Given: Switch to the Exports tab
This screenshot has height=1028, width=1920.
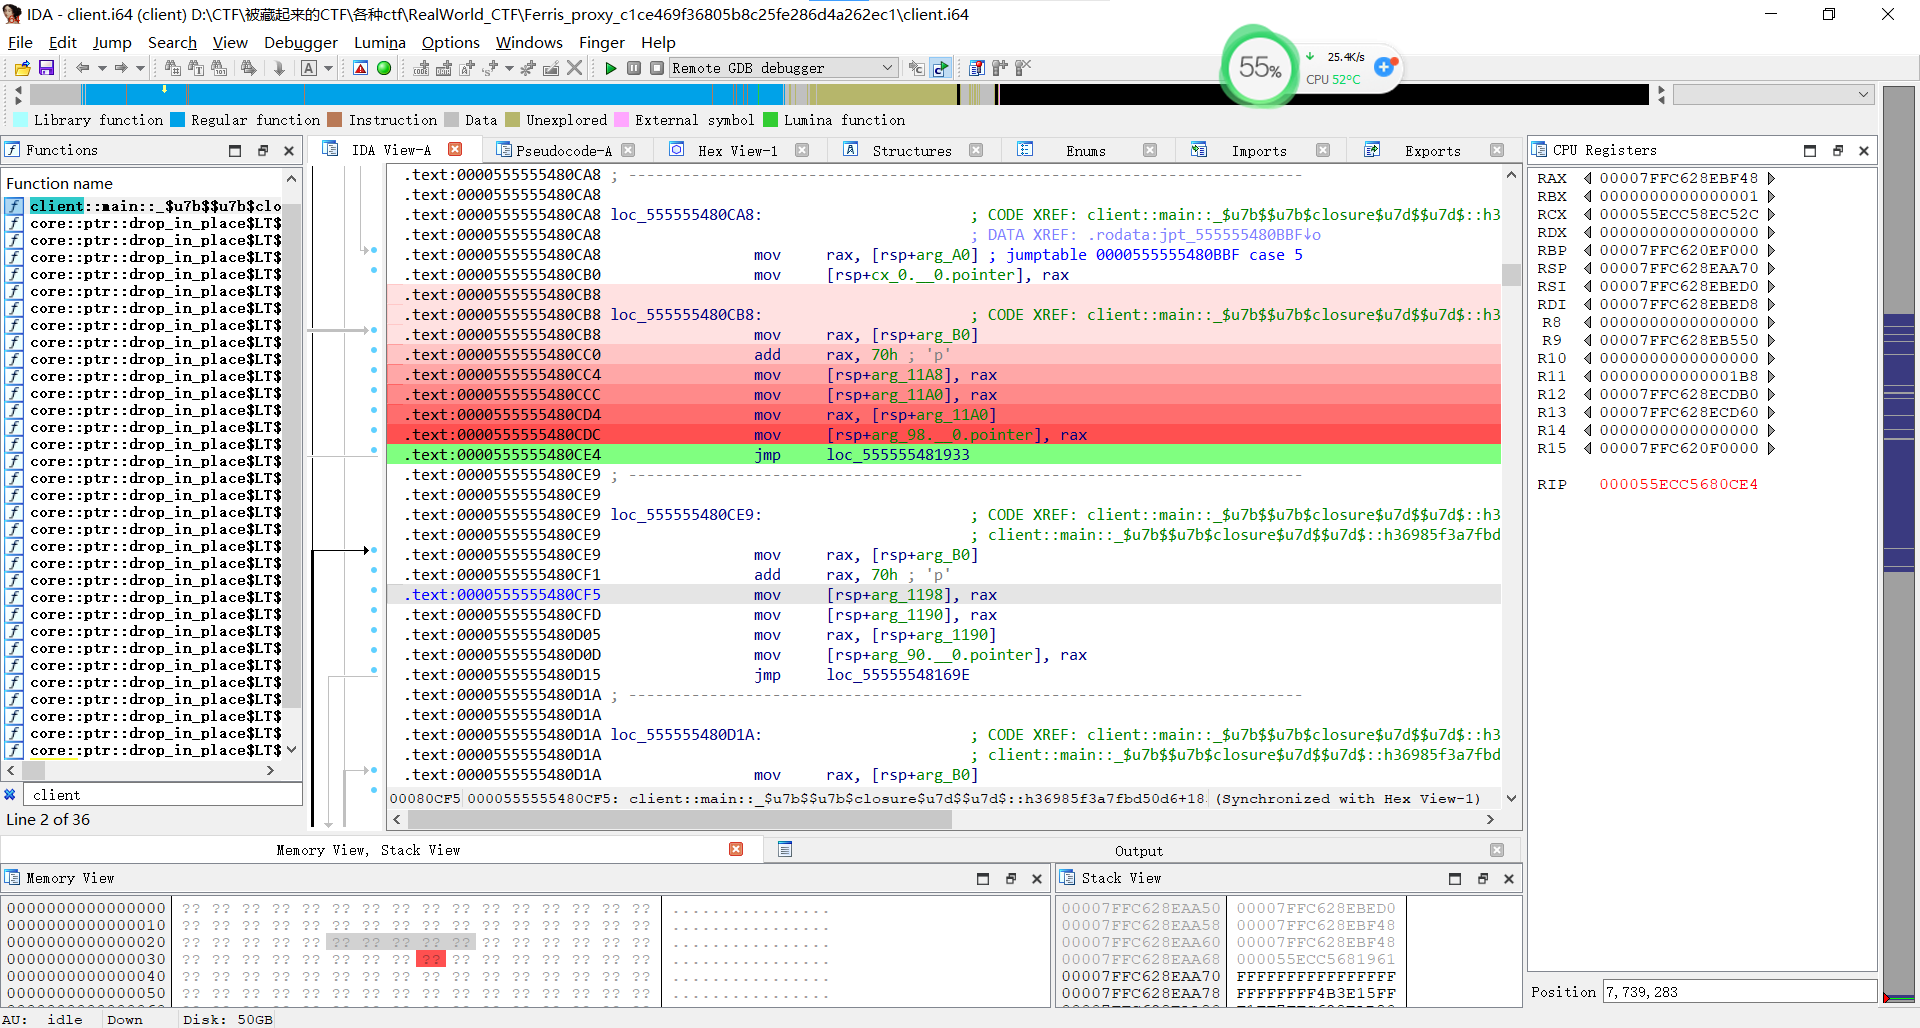Looking at the screenshot, I should pyautogui.click(x=1432, y=150).
